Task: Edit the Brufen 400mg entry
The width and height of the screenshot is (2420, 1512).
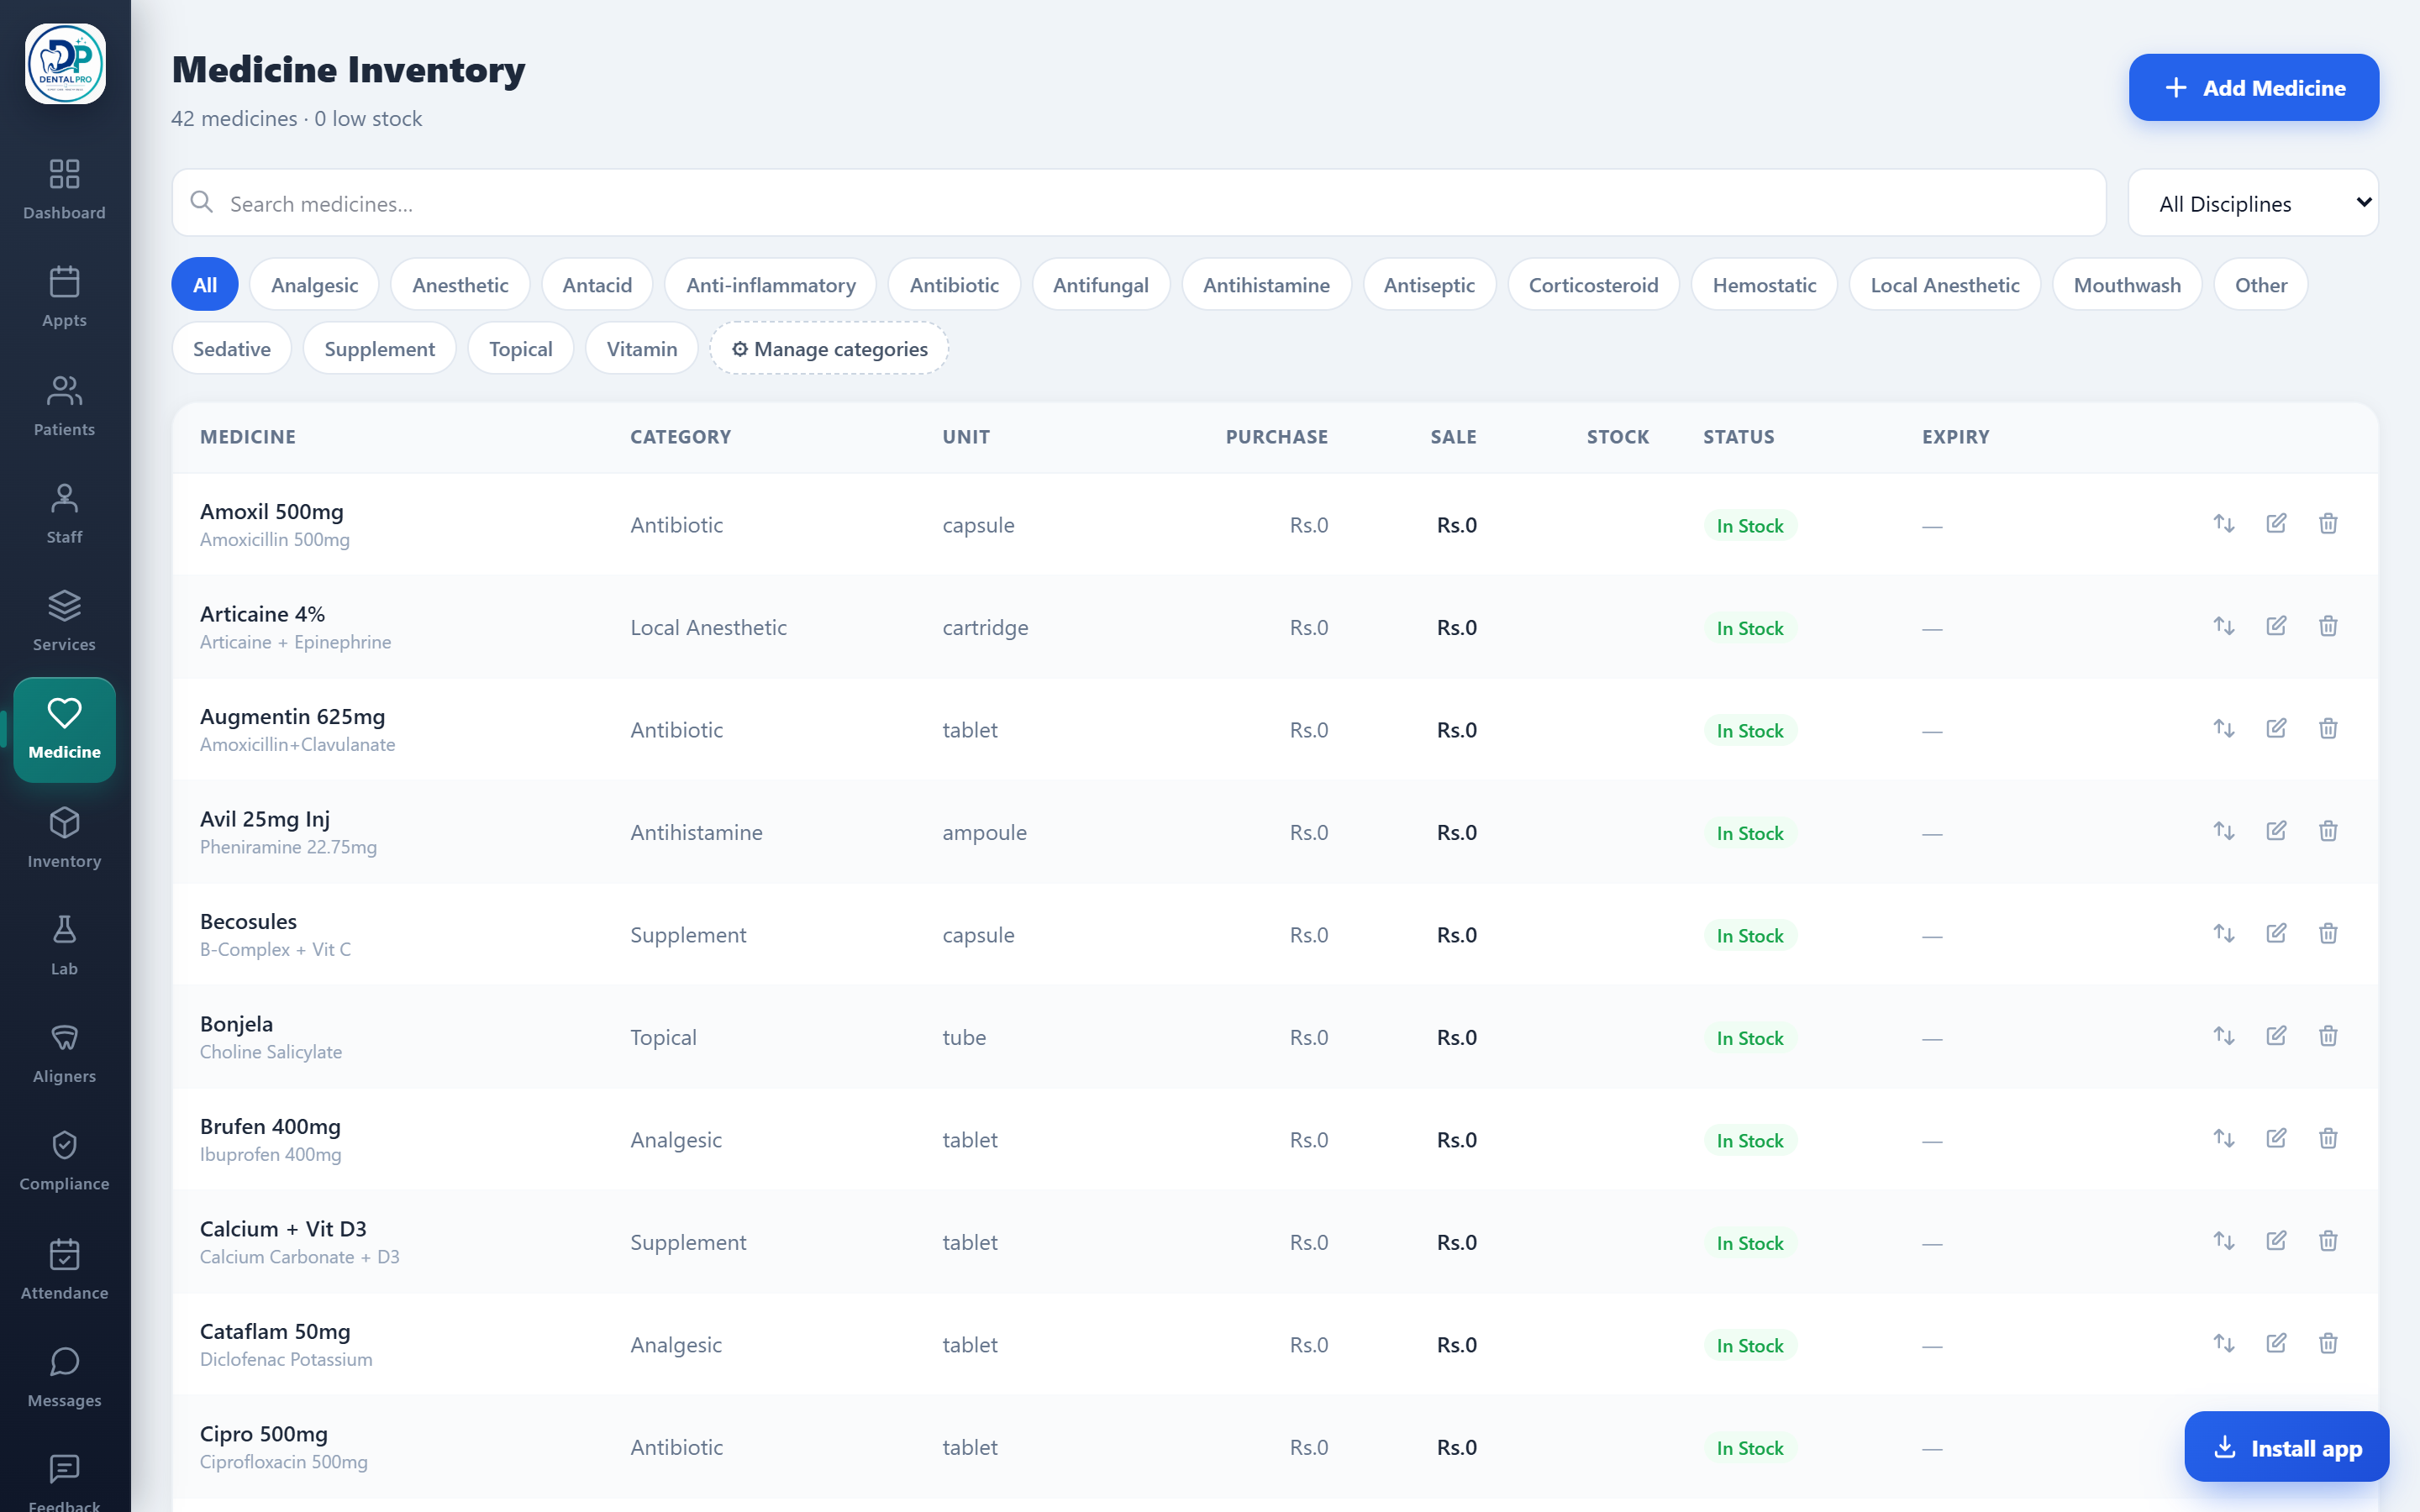Action: click(x=2276, y=1138)
